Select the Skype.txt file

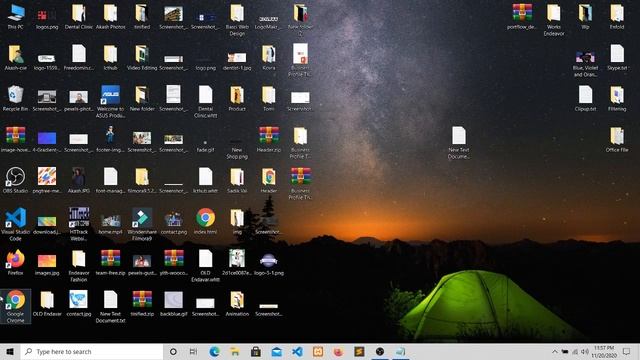(617, 58)
